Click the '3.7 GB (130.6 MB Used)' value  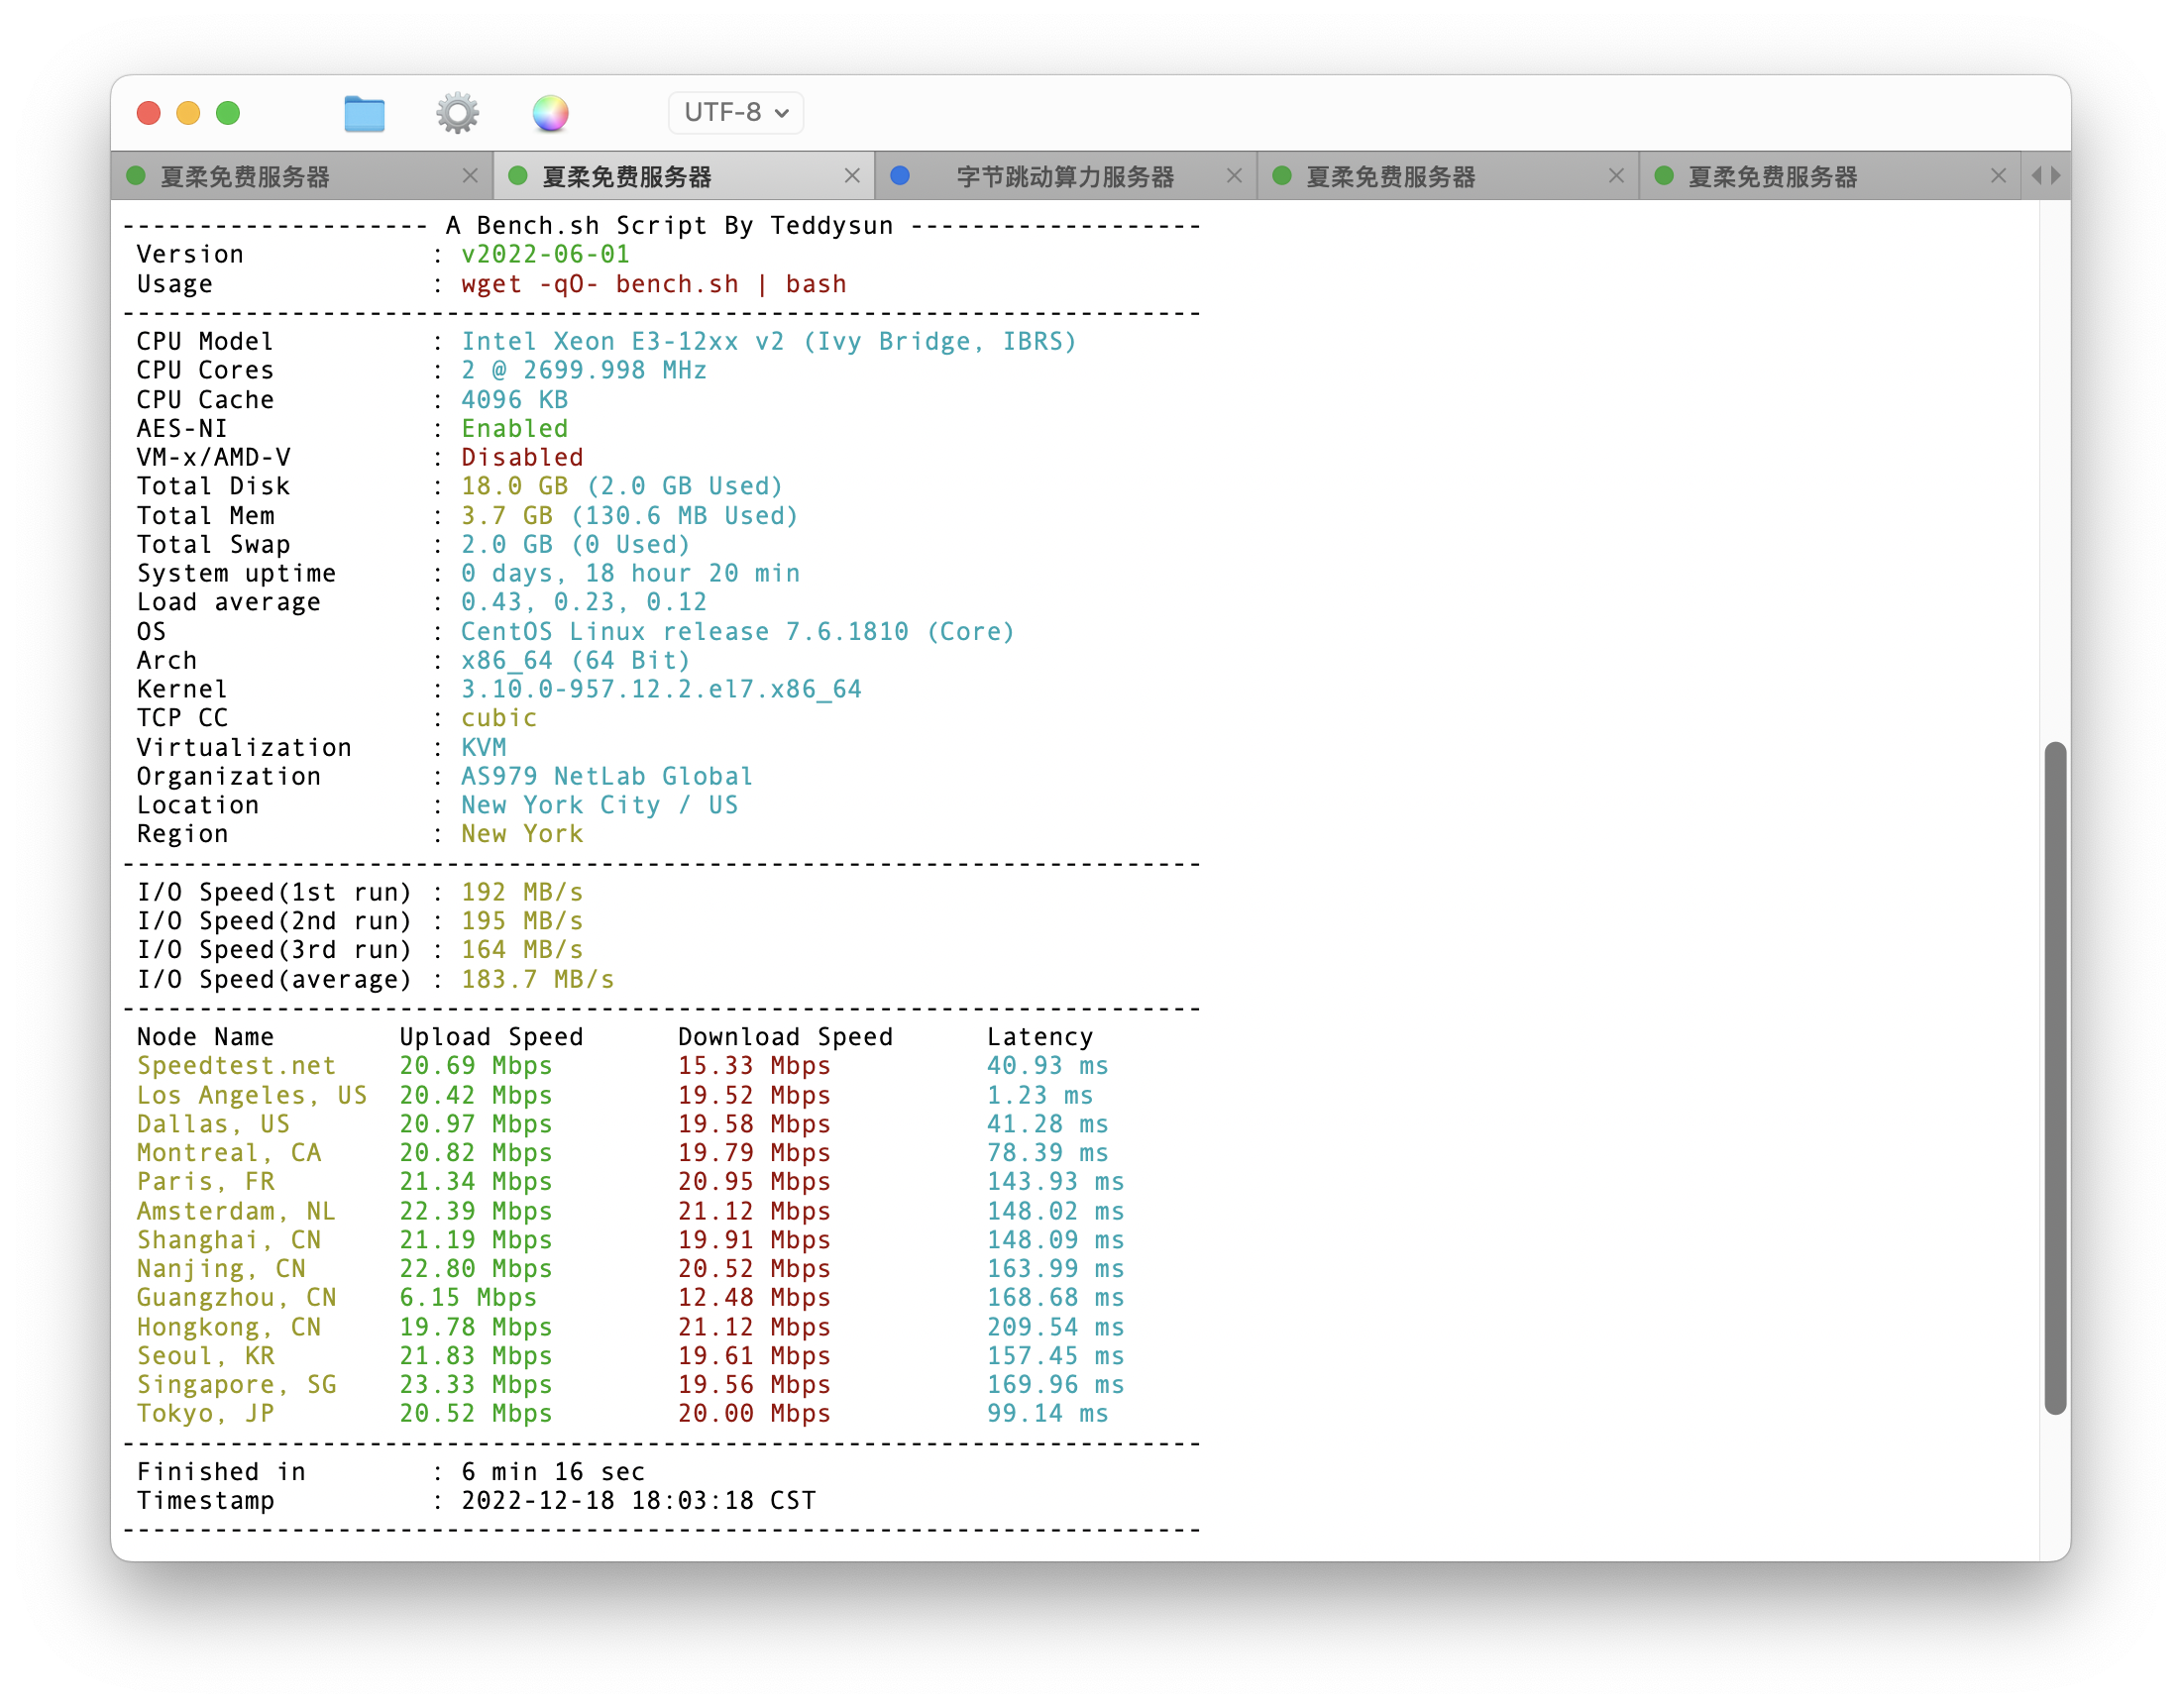[630, 516]
